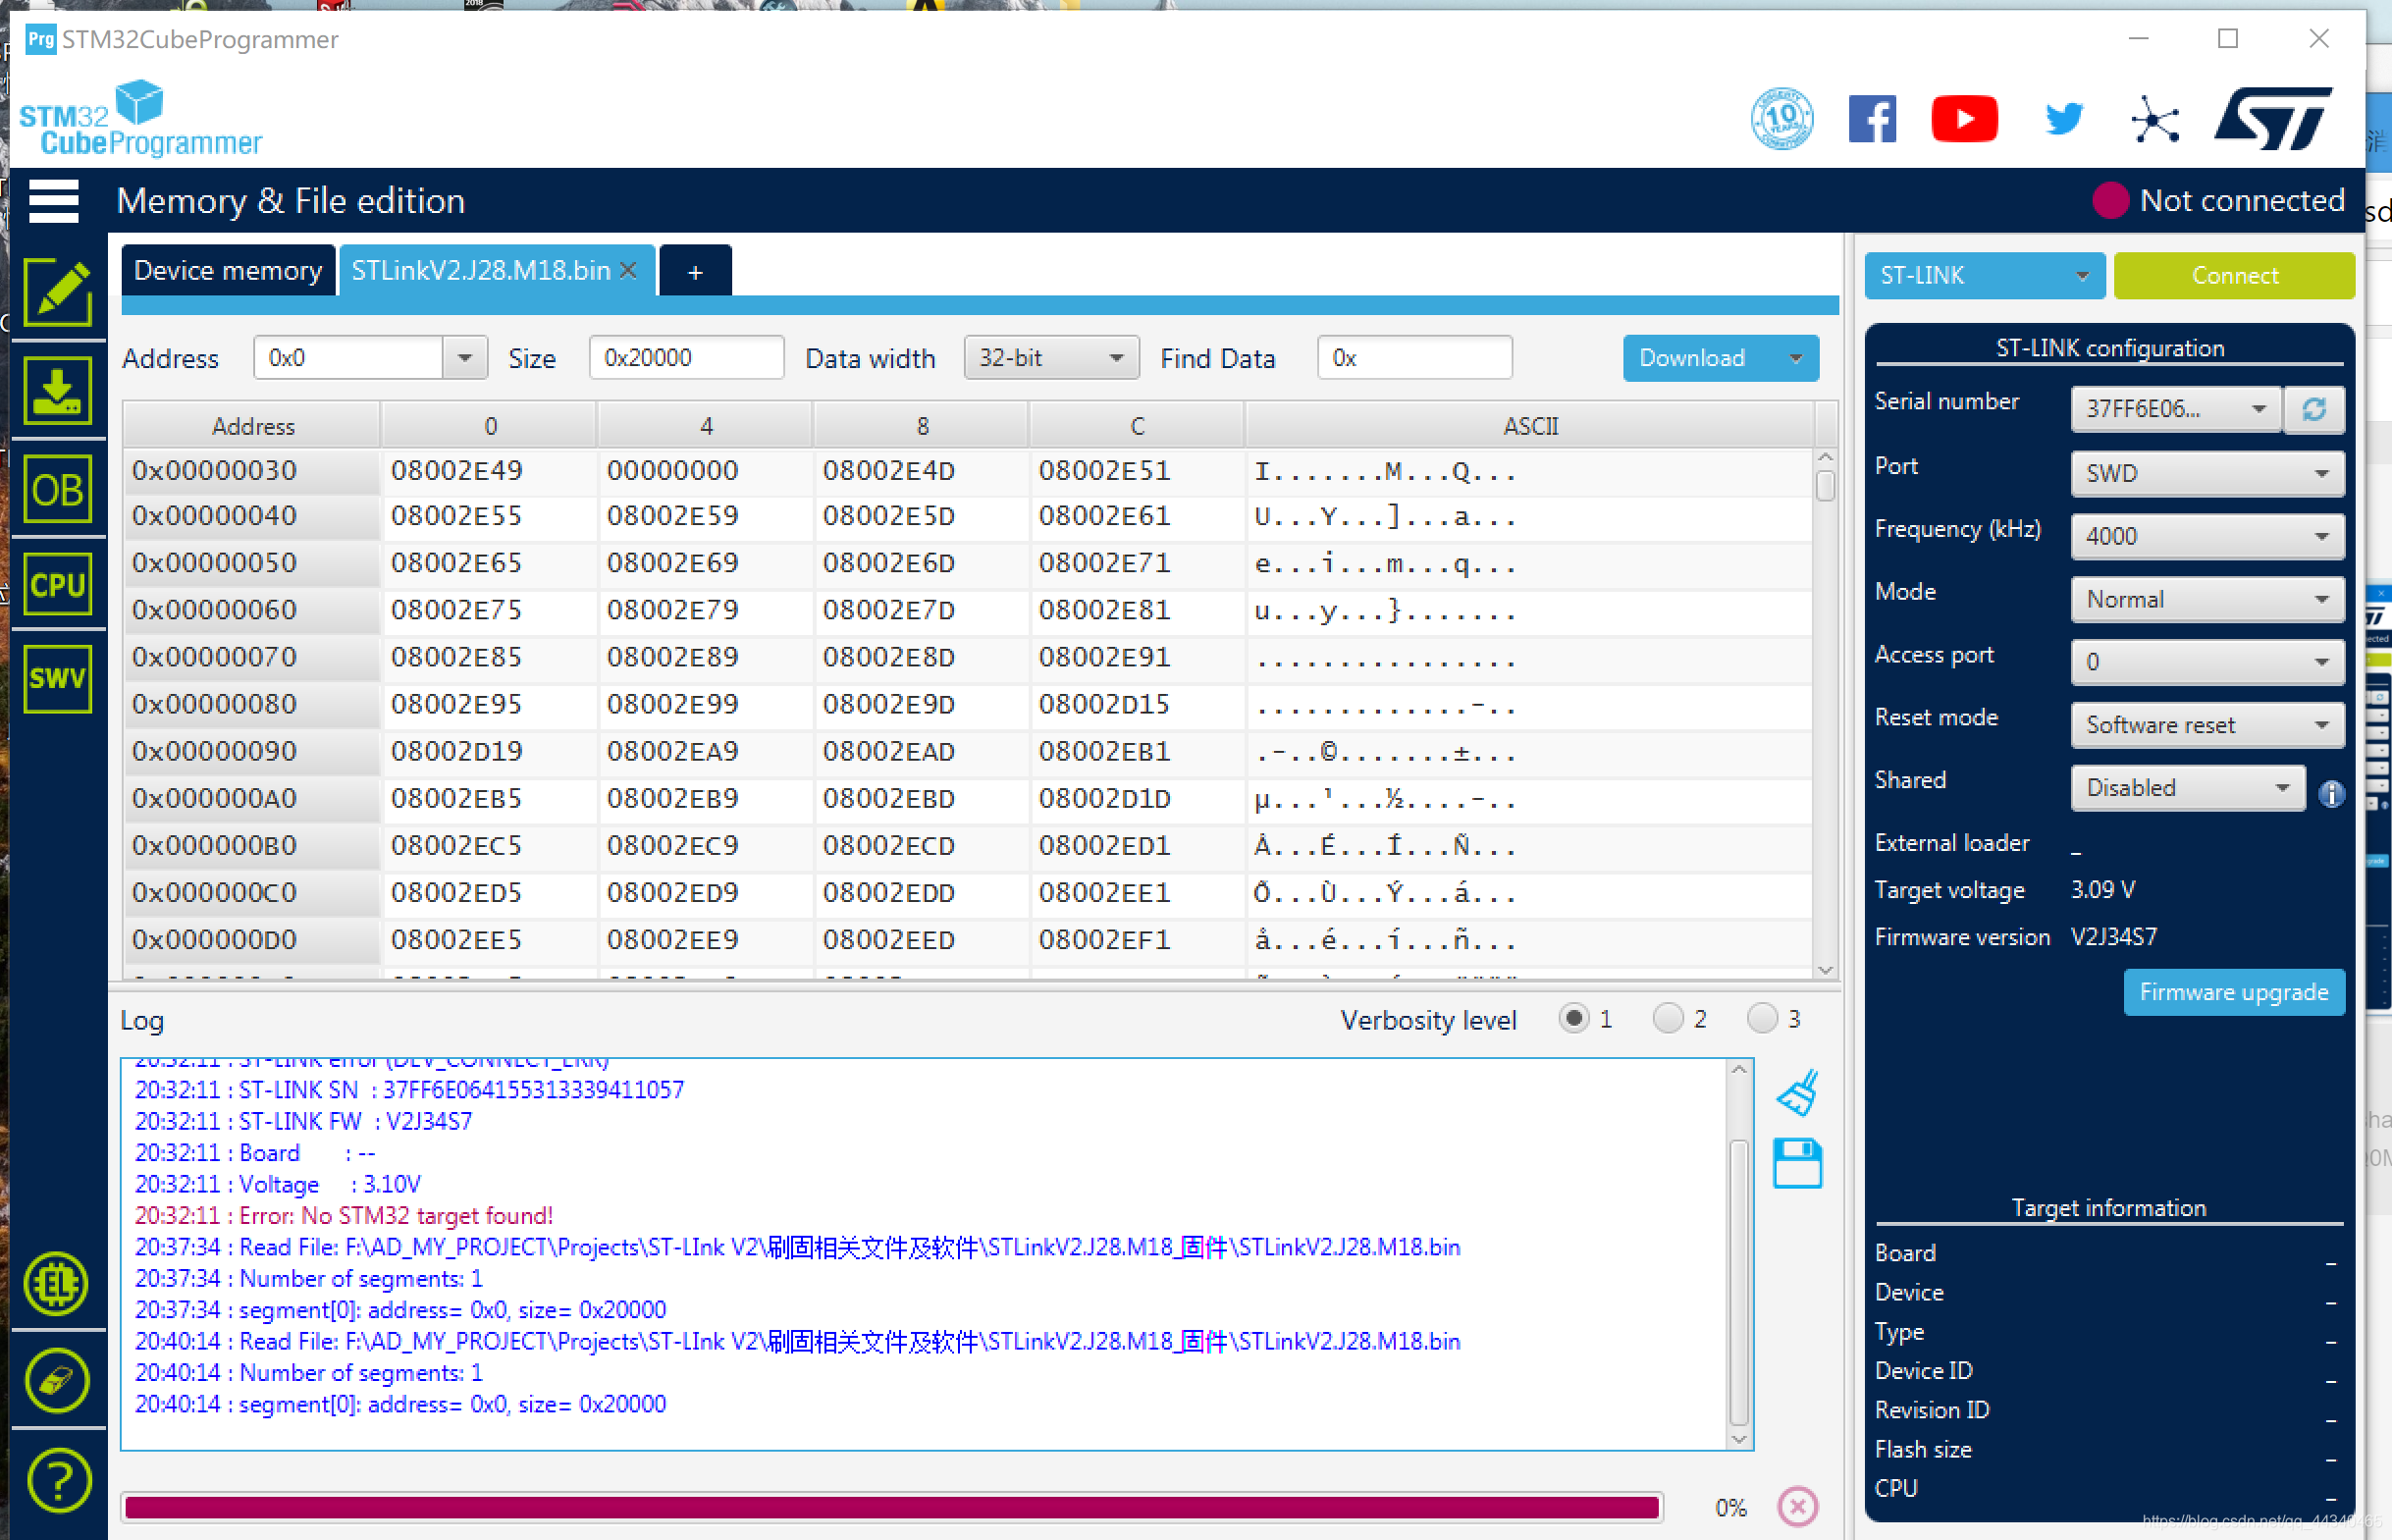Open the help question mark icon

(58, 1479)
